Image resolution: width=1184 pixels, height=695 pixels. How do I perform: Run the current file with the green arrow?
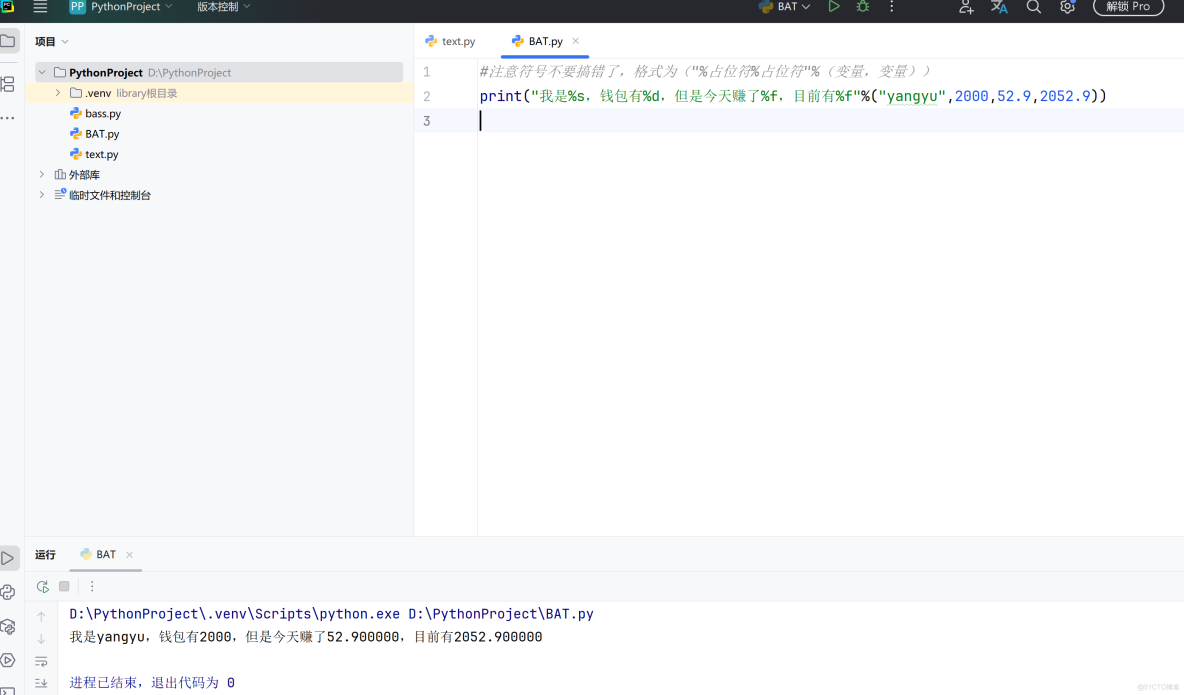tap(834, 7)
